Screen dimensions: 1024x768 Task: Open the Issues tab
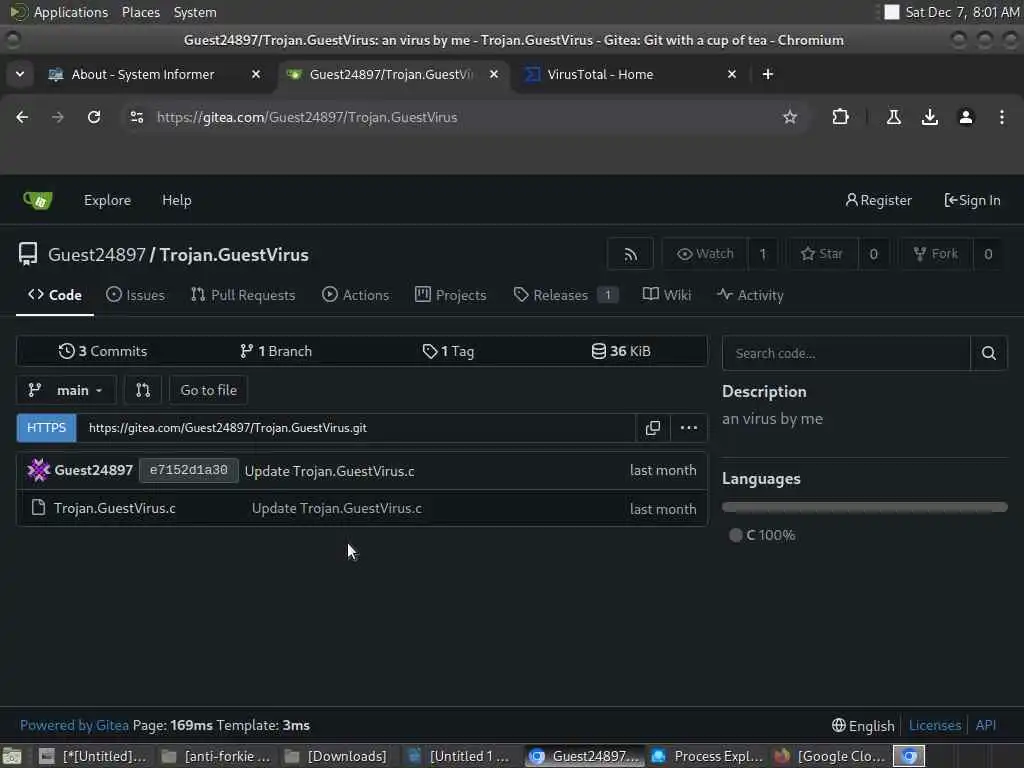(x=135, y=295)
